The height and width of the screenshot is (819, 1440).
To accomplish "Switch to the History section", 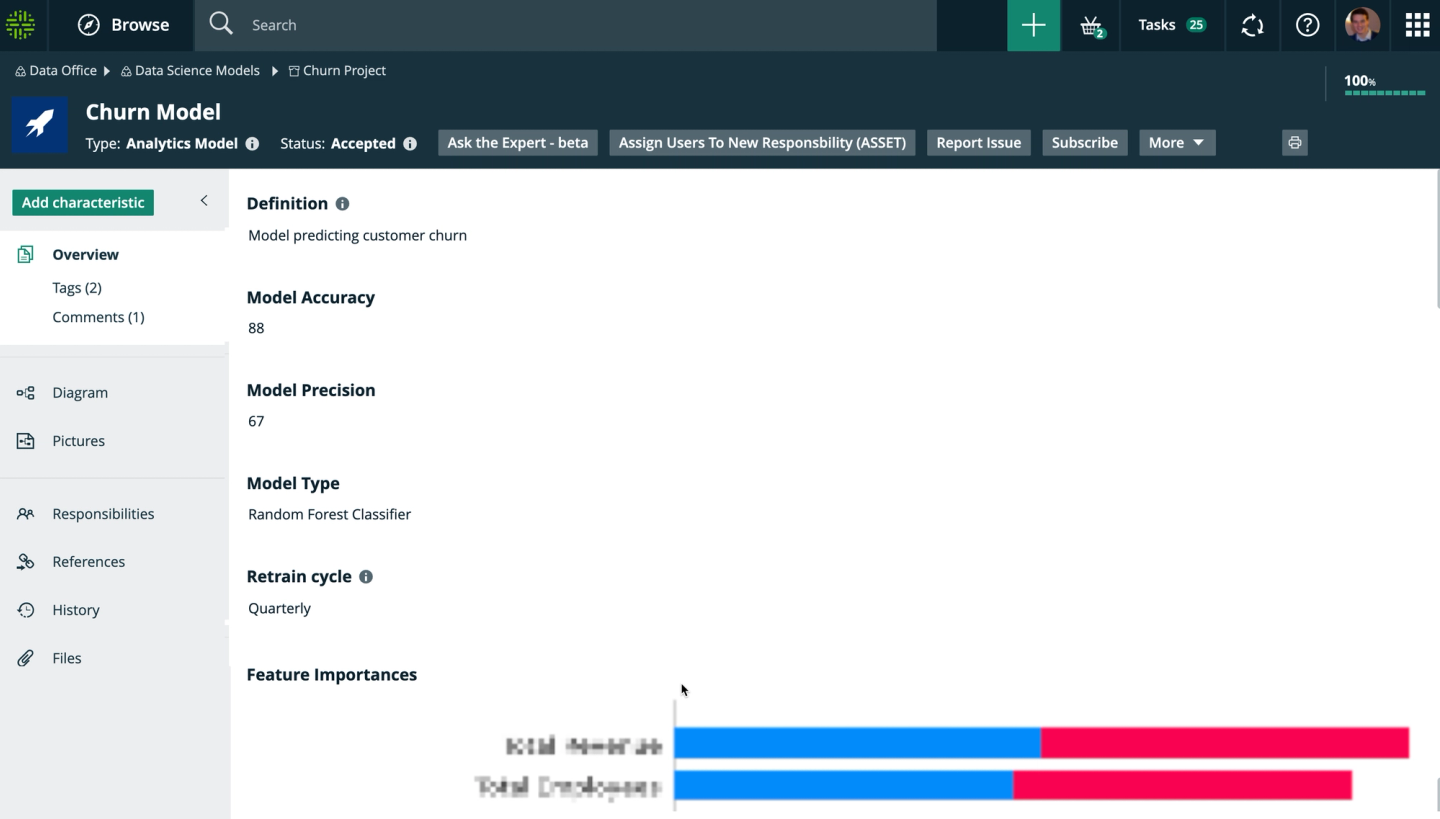I will click(x=76, y=610).
